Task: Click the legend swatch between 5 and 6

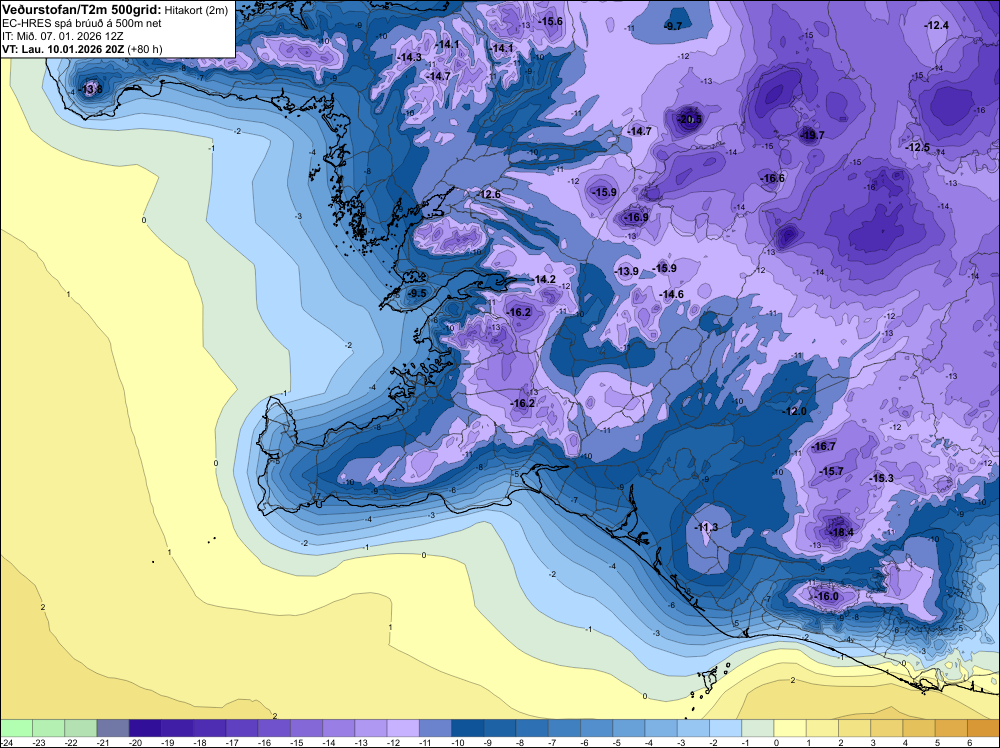Action: pos(952,728)
